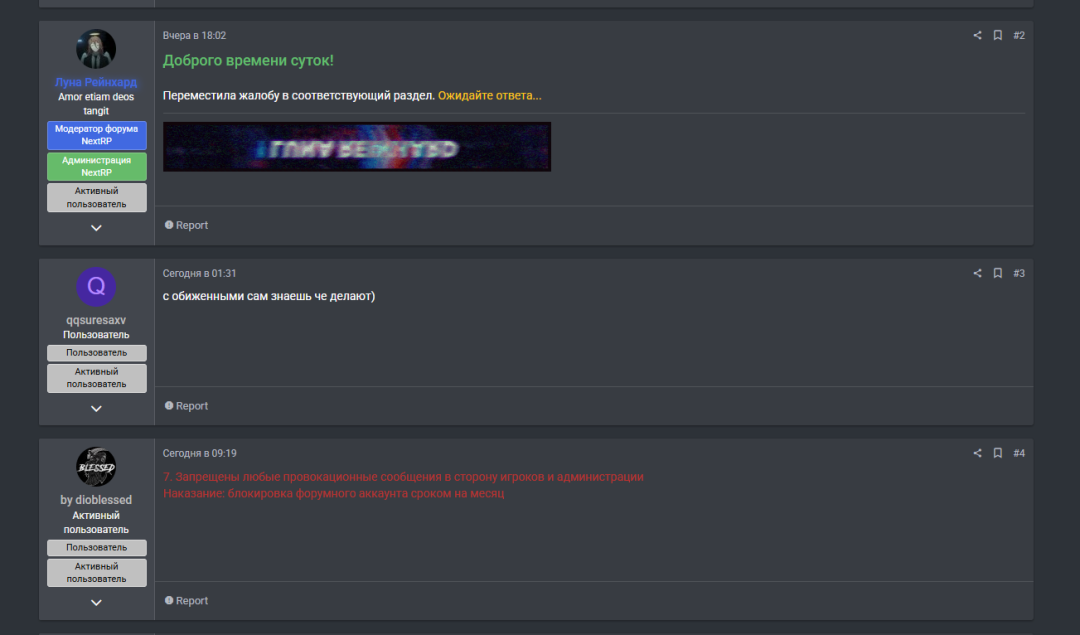1080x635 pixels.
Task: Bookmark post #3
Action: [997, 273]
